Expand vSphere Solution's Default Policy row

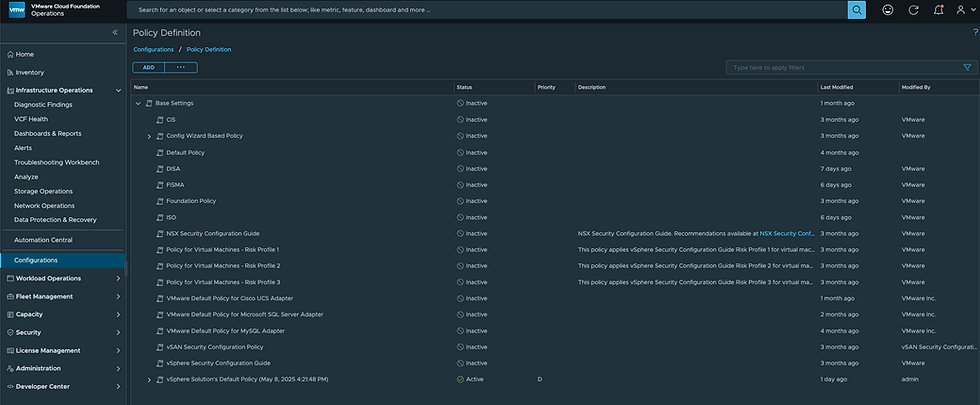[149, 380]
